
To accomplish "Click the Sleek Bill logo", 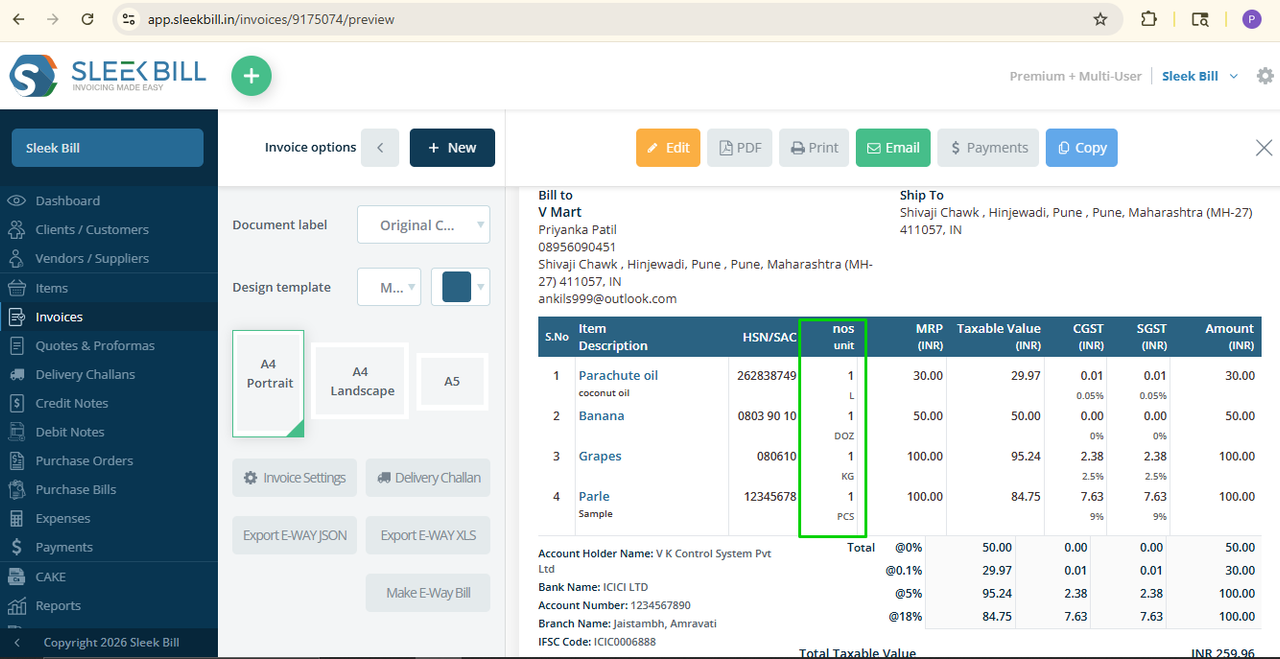I will tap(108, 76).
